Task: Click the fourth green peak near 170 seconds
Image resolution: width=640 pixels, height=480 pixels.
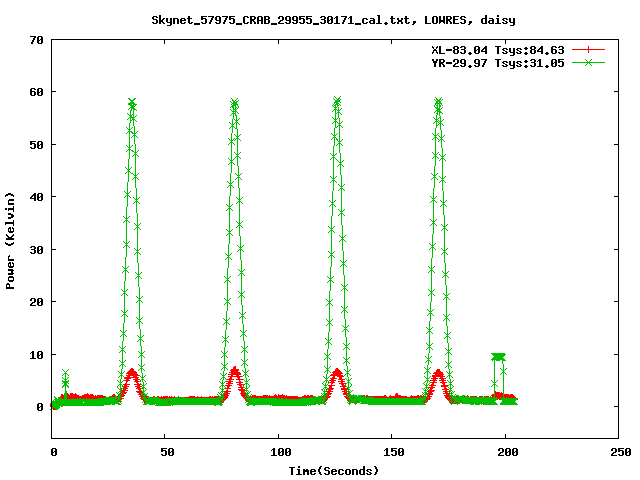Action: click(x=438, y=101)
